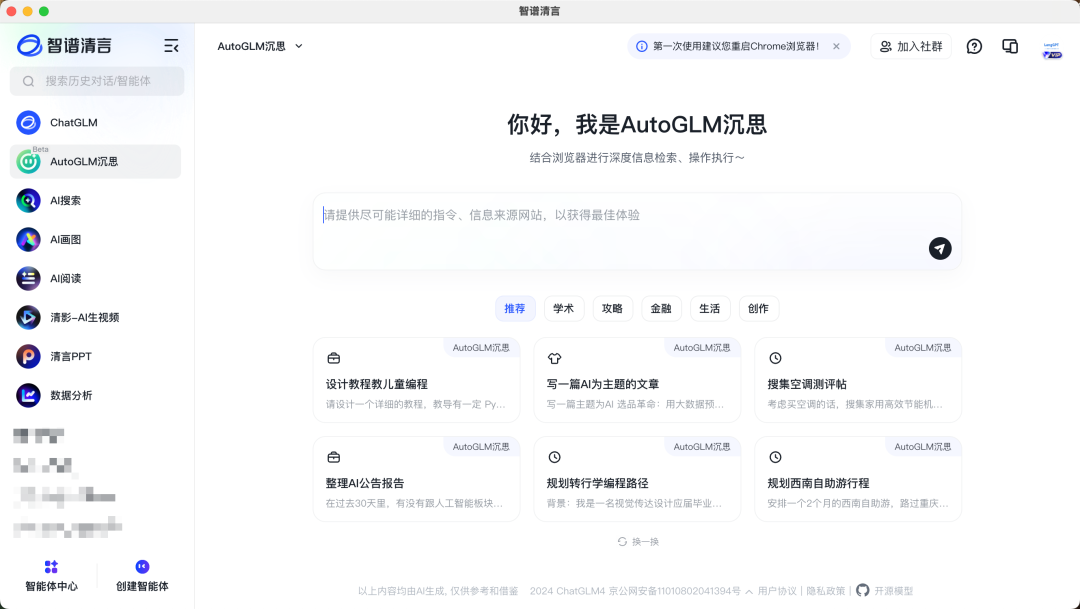Click 智能体中心 label text

point(52,586)
